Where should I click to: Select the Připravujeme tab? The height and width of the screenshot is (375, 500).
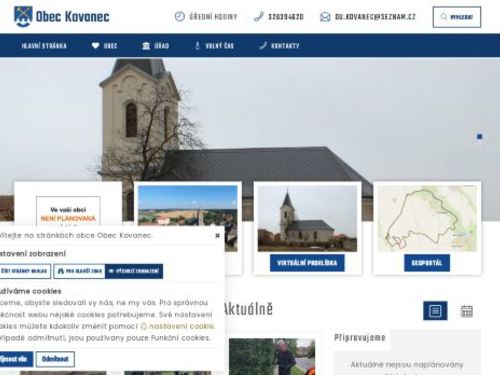[360, 338]
